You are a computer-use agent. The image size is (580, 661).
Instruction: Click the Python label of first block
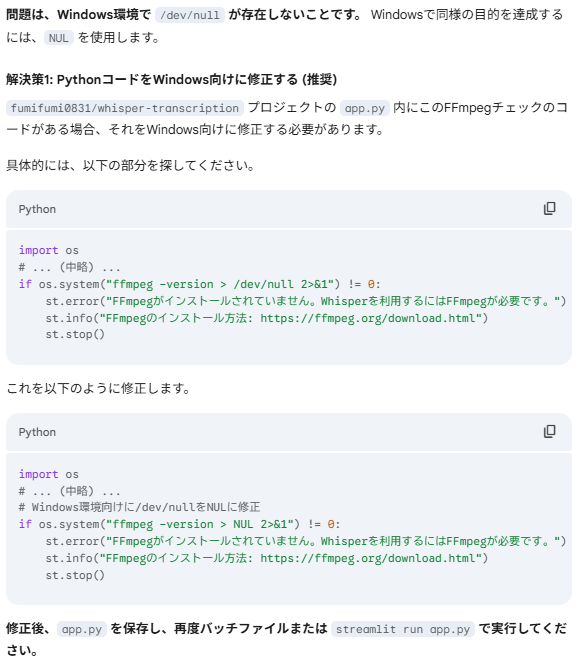[37, 209]
